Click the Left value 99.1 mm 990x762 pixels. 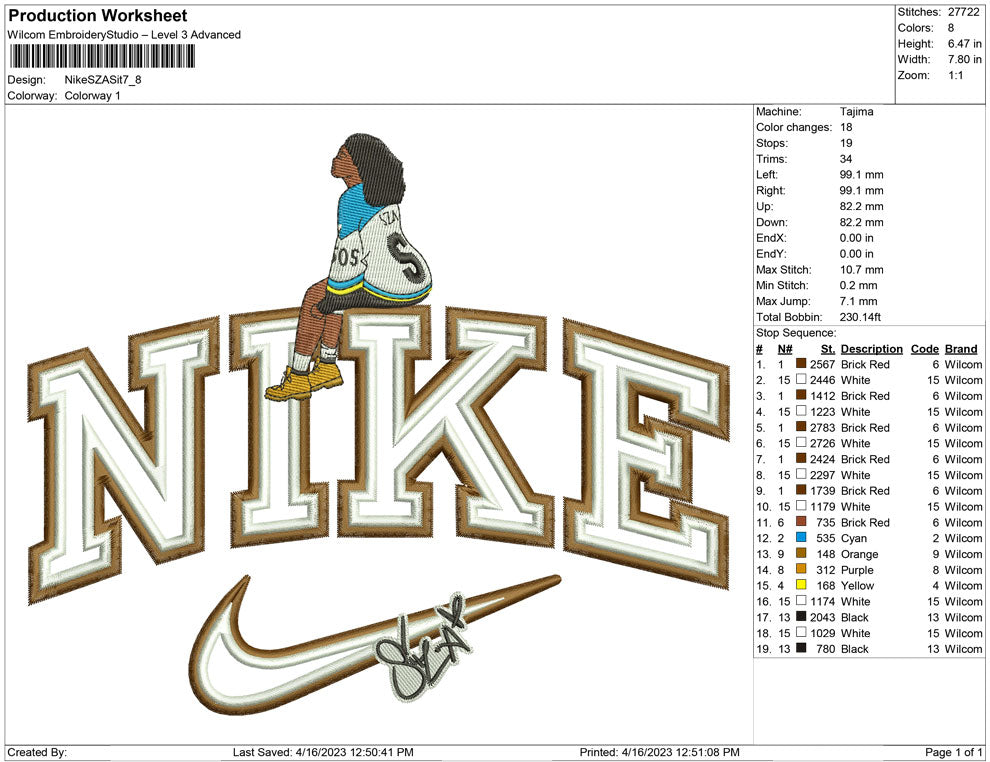pyautogui.click(x=861, y=174)
